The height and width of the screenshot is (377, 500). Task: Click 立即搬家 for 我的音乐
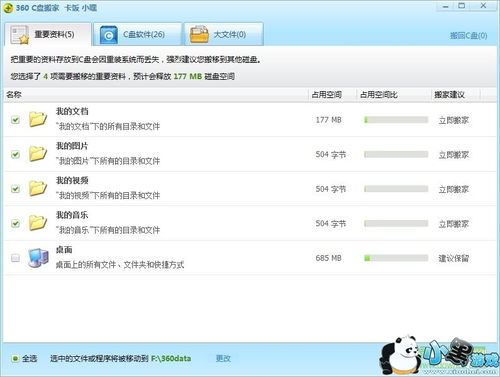pos(454,224)
